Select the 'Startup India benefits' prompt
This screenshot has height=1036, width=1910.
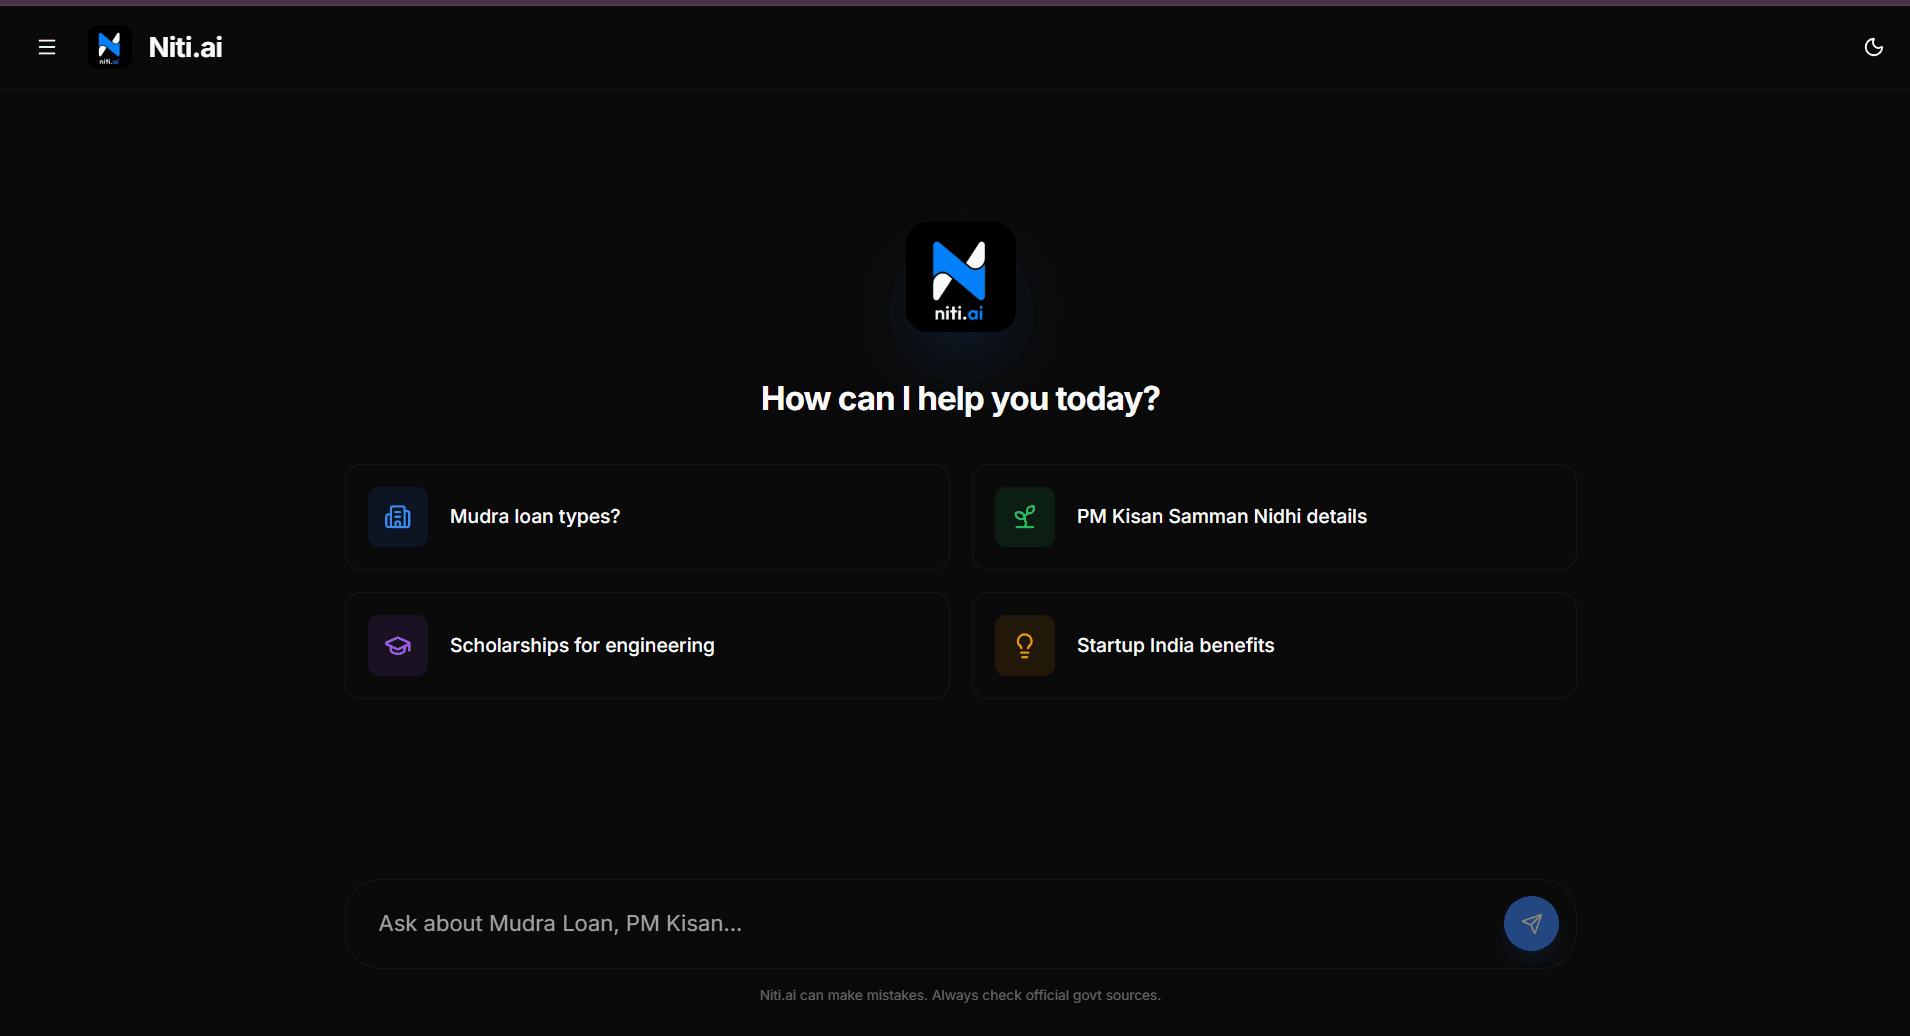click(1175, 646)
